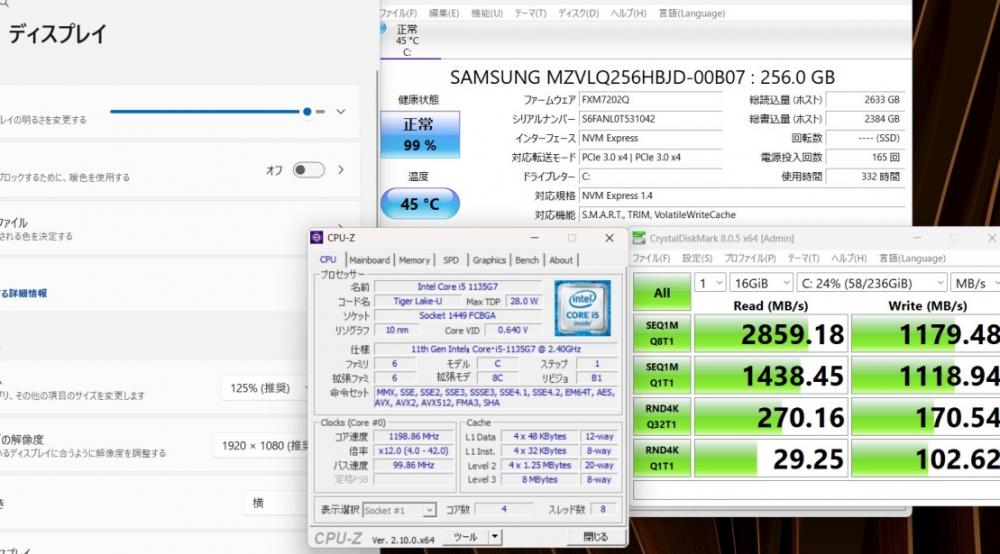The height and width of the screenshot is (554, 1000).
Task: Switch to the Mainboard tab in CPU-Z
Action: [x=369, y=260]
